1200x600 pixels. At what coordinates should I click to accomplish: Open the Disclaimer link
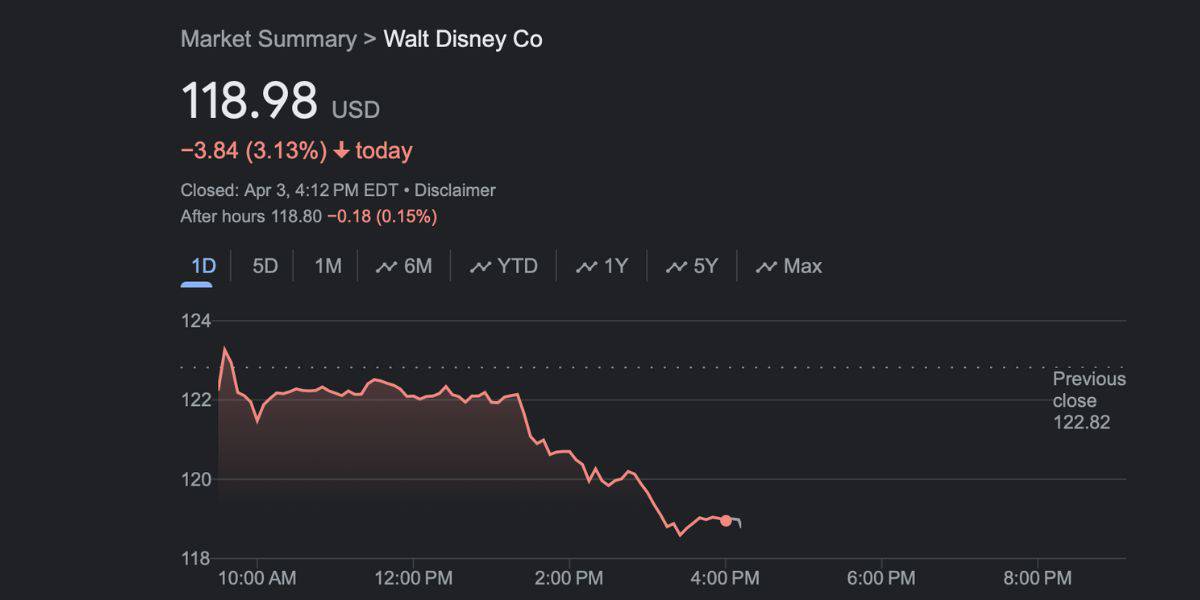(x=455, y=190)
